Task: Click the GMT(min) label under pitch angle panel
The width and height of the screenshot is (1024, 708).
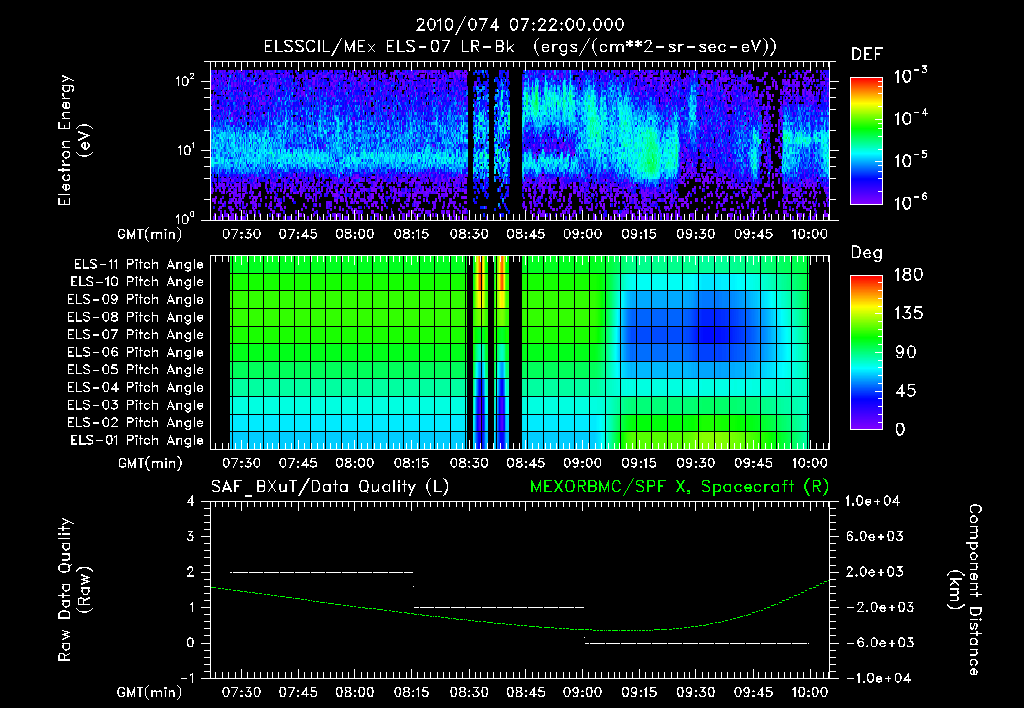Action: 150,464
